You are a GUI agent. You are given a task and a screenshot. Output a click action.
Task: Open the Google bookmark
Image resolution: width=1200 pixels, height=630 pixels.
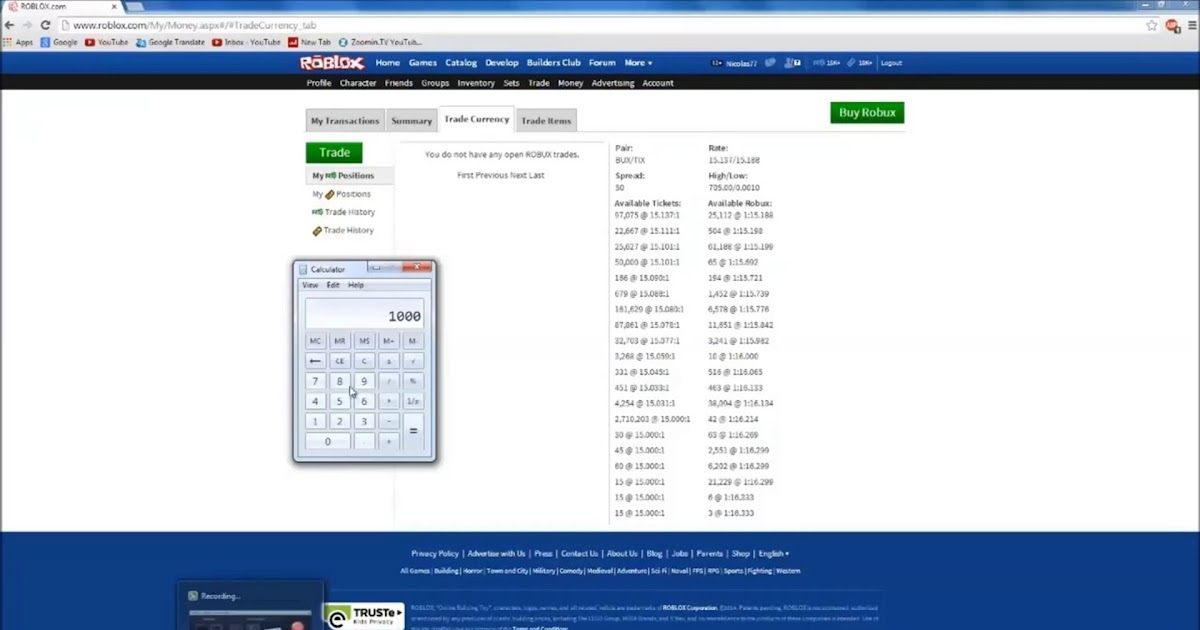tap(59, 42)
